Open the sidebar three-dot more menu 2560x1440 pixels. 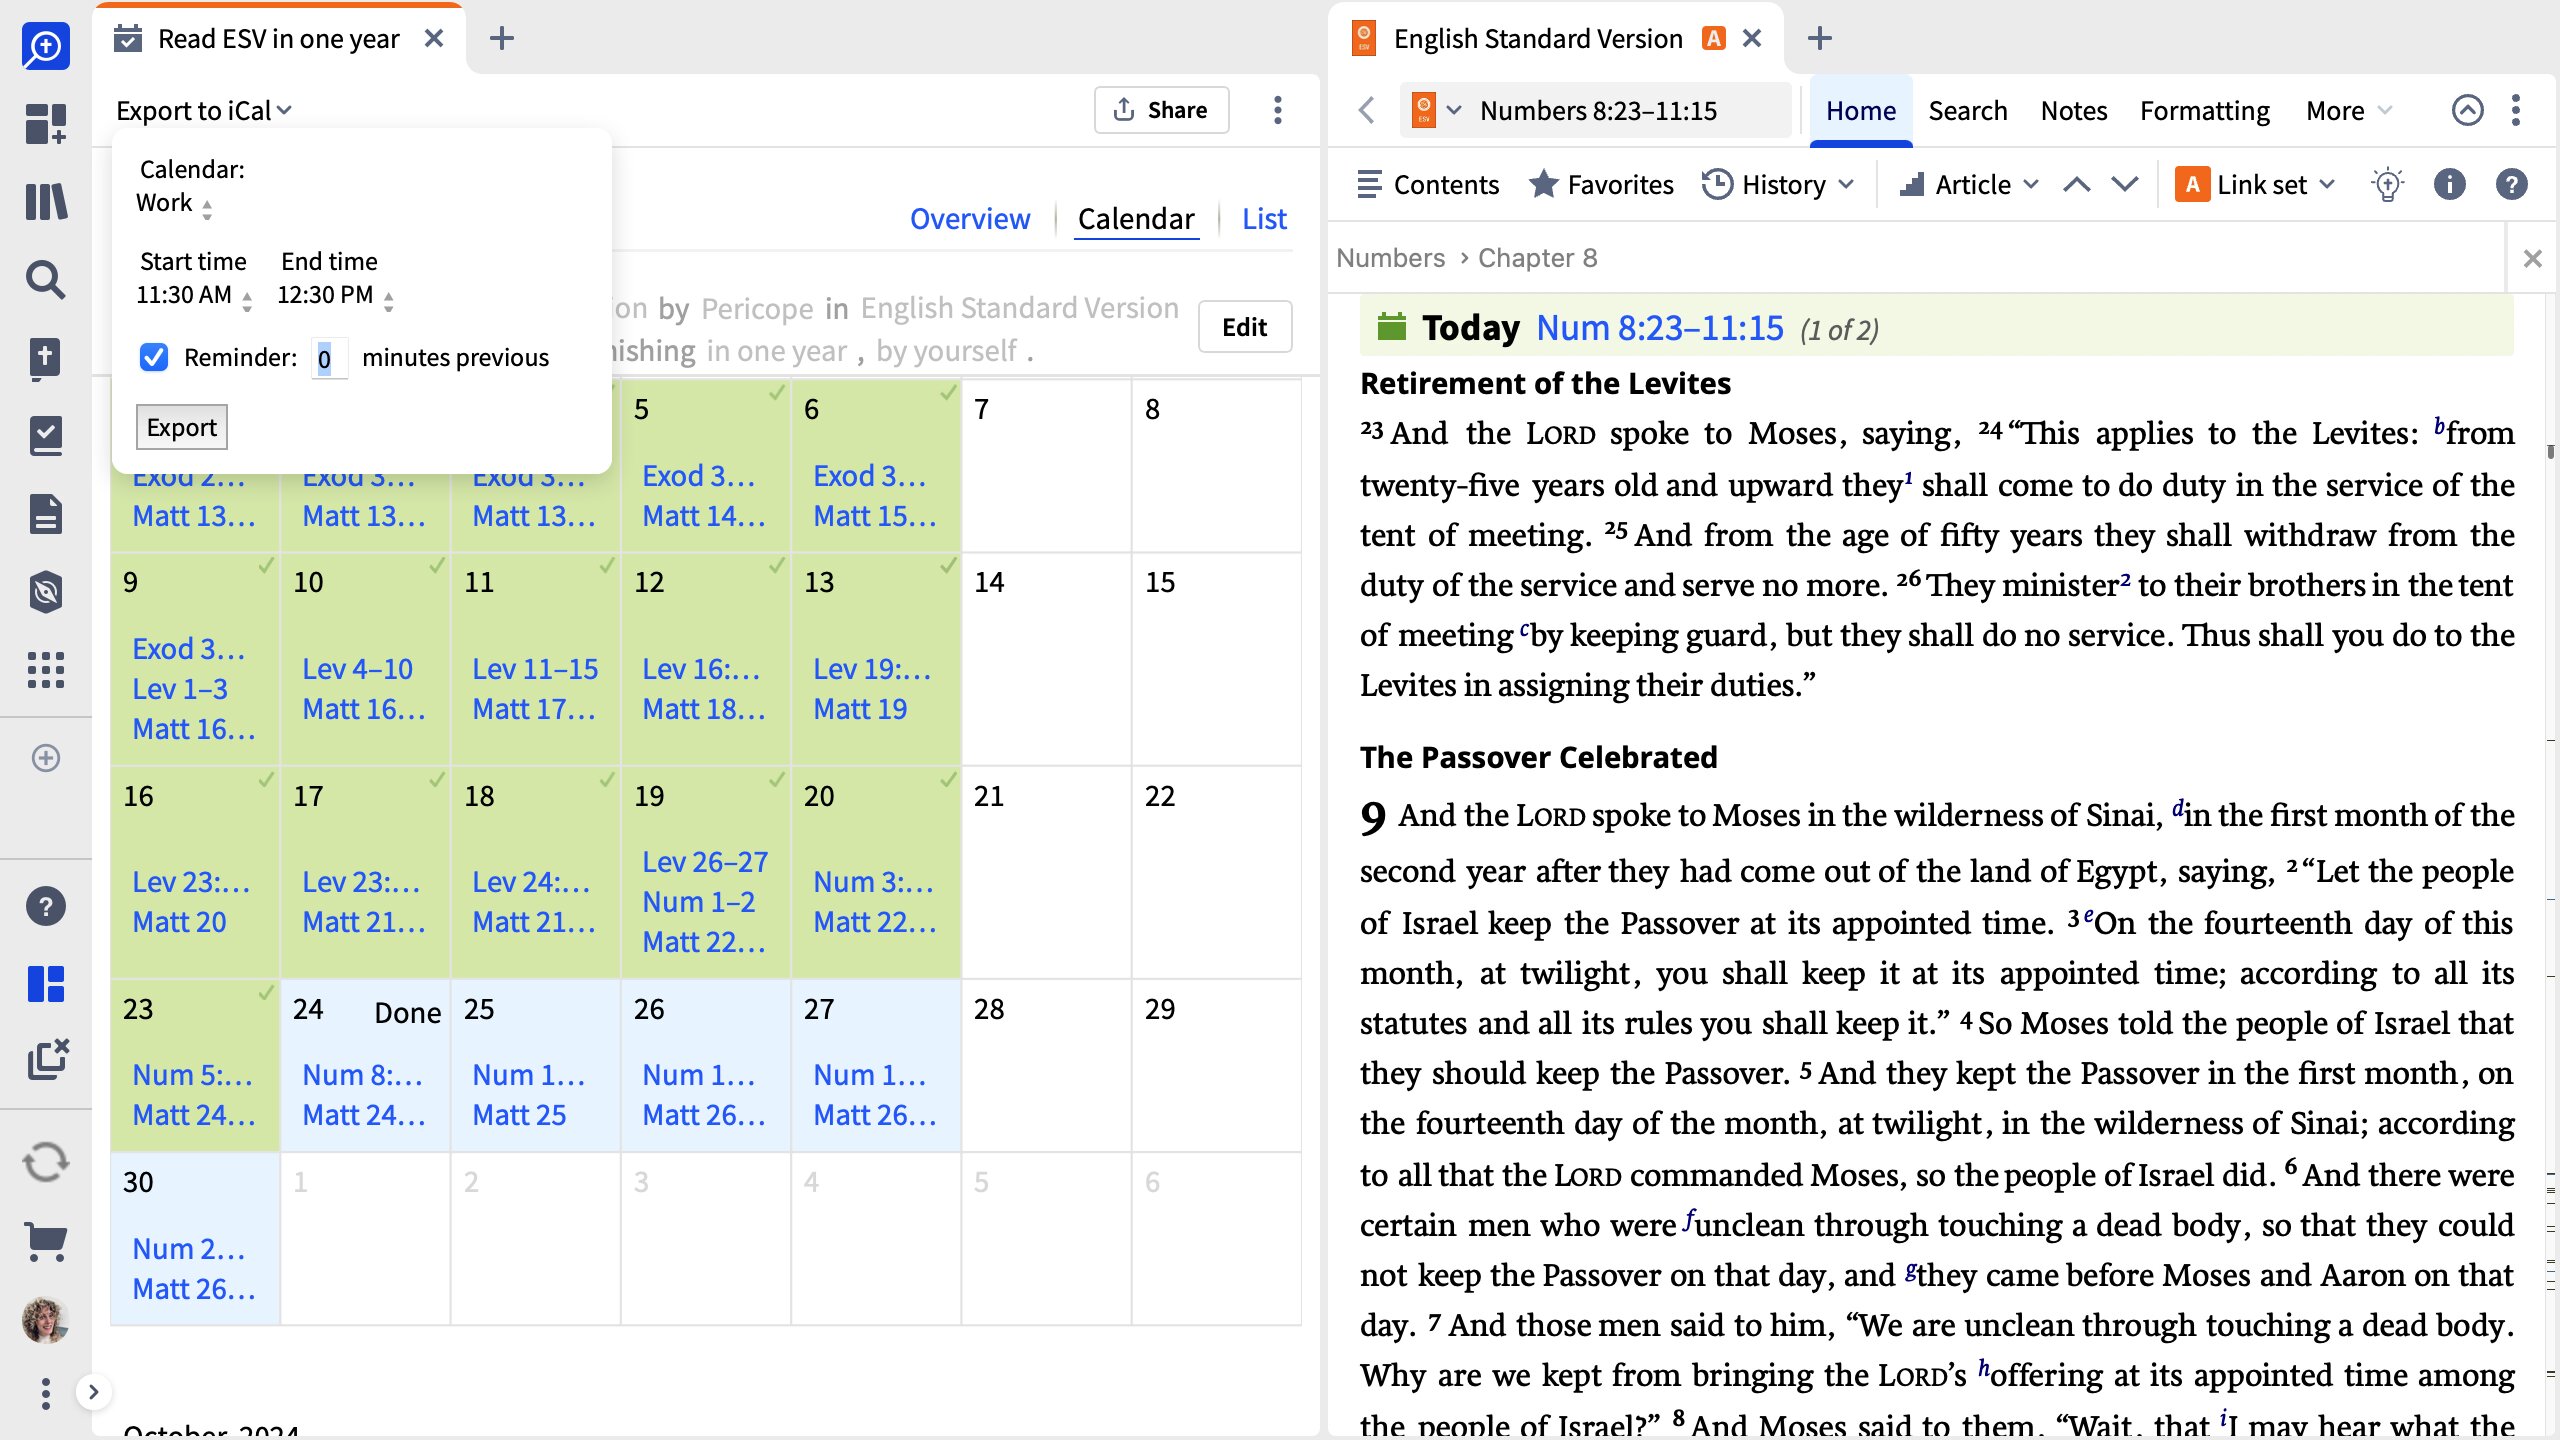pyautogui.click(x=45, y=1393)
